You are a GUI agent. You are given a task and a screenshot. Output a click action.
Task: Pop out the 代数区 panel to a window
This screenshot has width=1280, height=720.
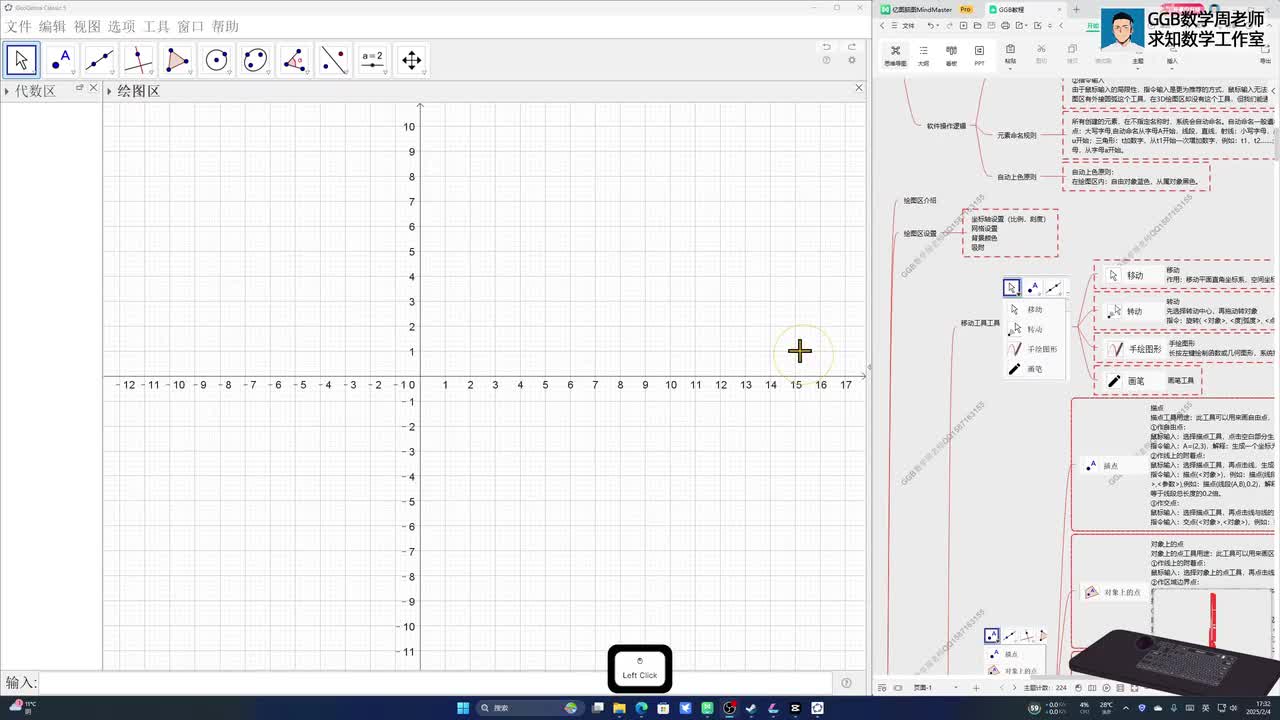(80, 88)
